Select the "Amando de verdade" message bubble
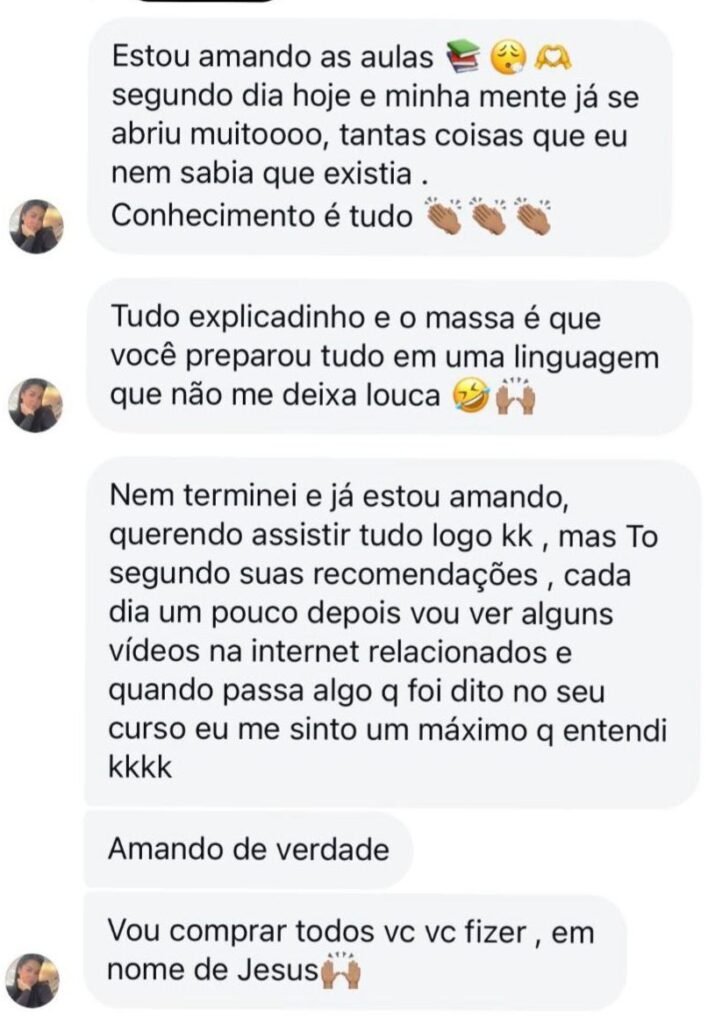The width and height of the screenshot is (708, 1024). pyautogui.click(x=247, y=849)
